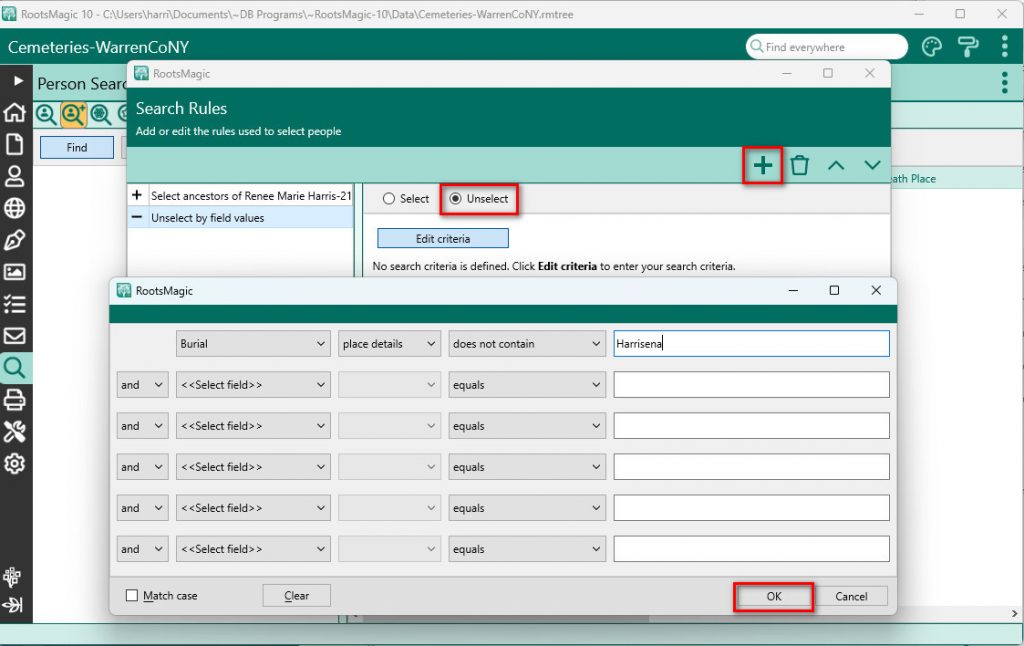Open the Tasks checklist view in the sidebar
The height and width of the screenshot is (646, 1024).
14,304
